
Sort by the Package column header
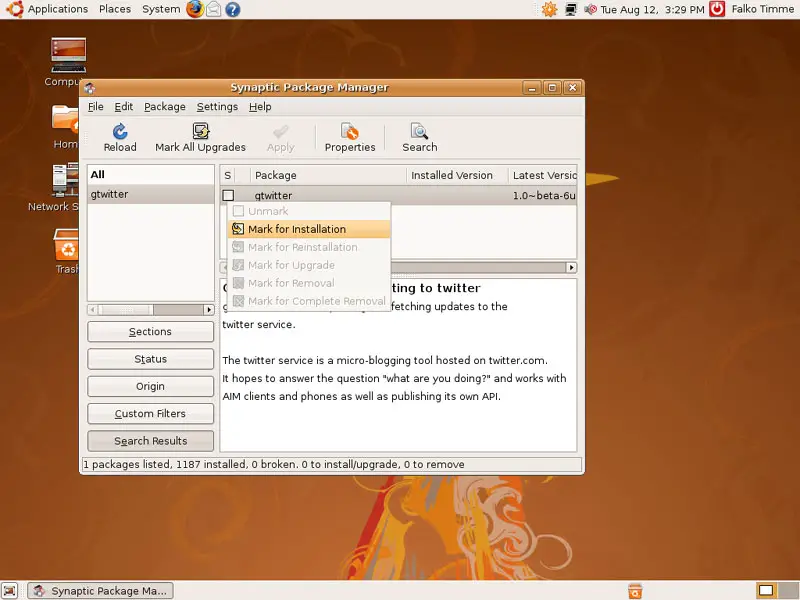click(328, 175)
